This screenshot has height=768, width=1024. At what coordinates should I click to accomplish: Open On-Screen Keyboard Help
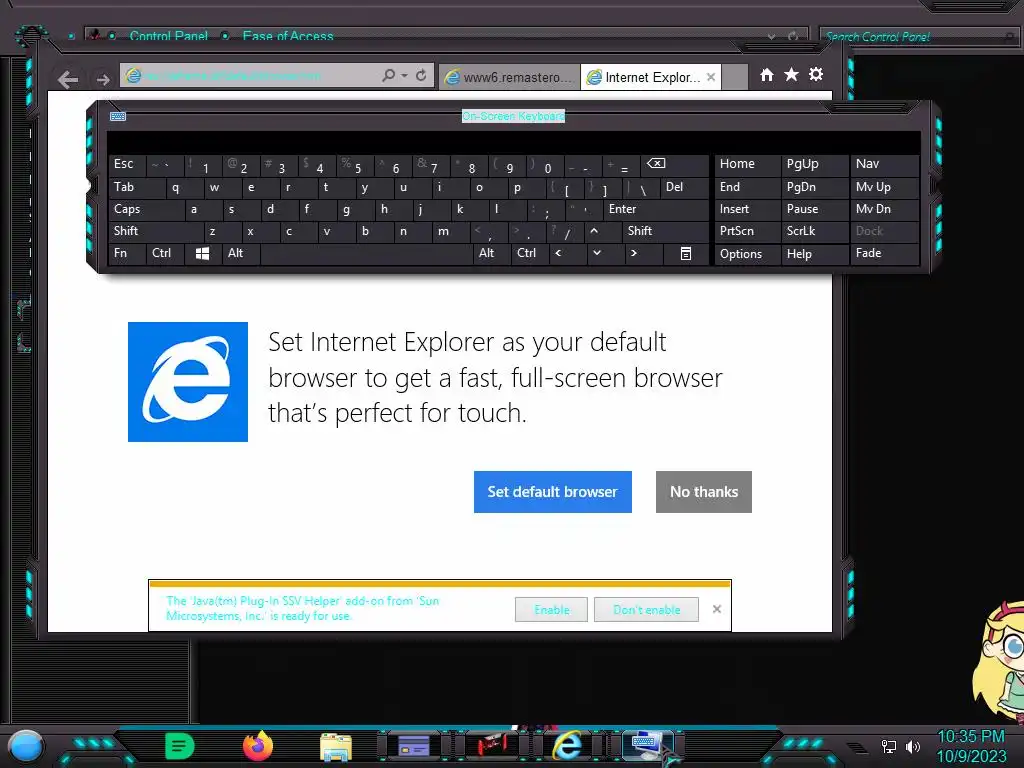coord(815,254)
